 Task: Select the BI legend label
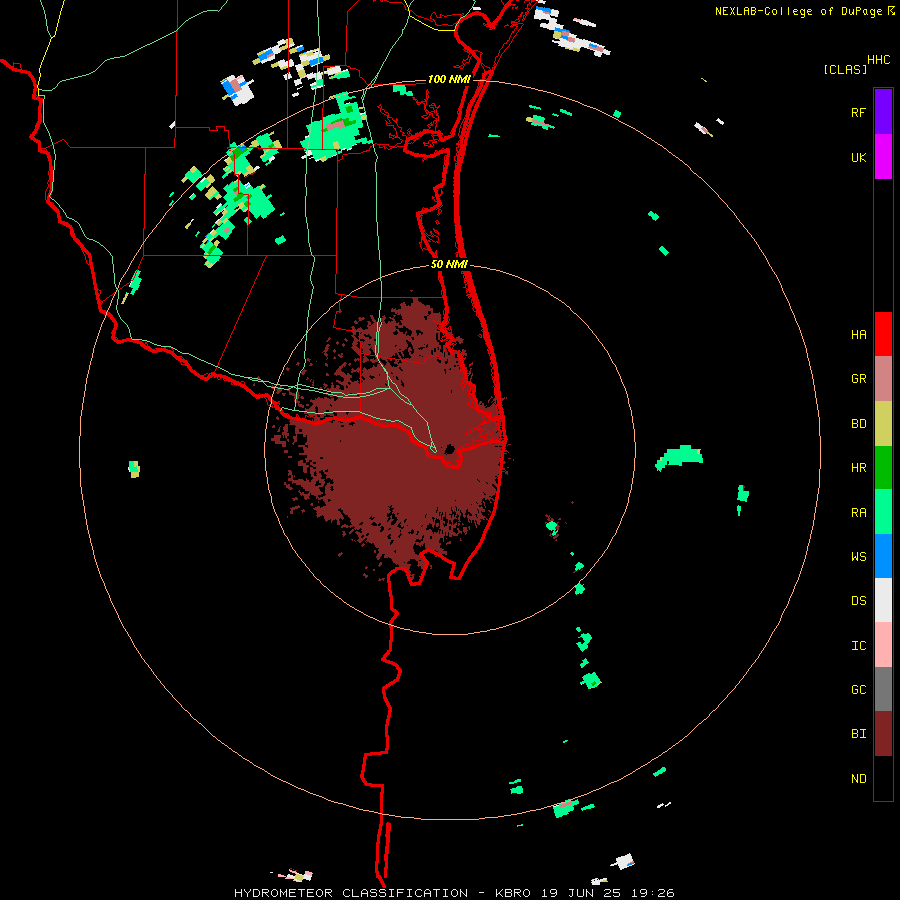point(858,734)
